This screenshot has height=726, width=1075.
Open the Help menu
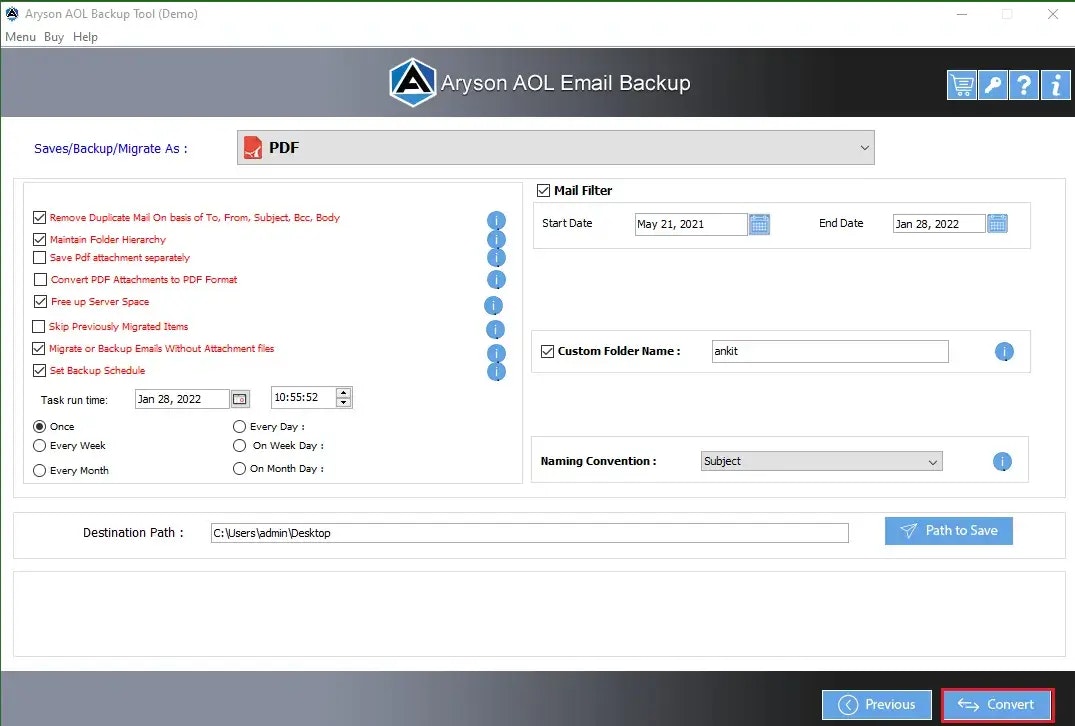pyautogui.click(x=86, y=37)
